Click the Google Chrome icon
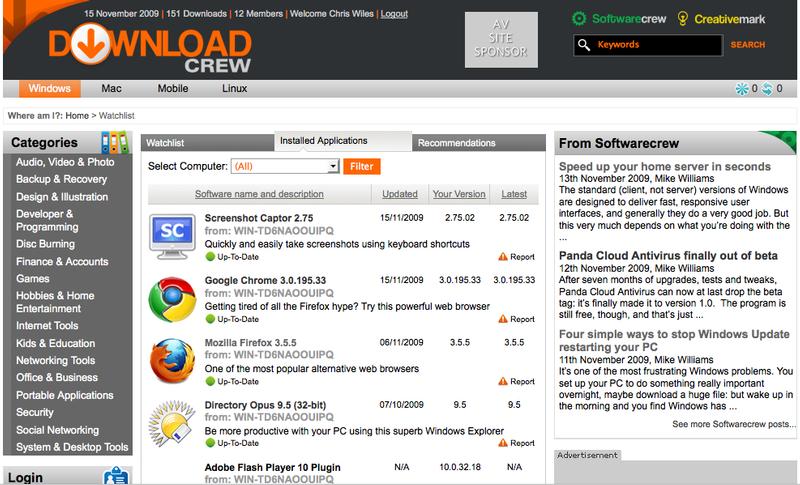This screenshot has height=485, width=800. [x=172, y=299]
